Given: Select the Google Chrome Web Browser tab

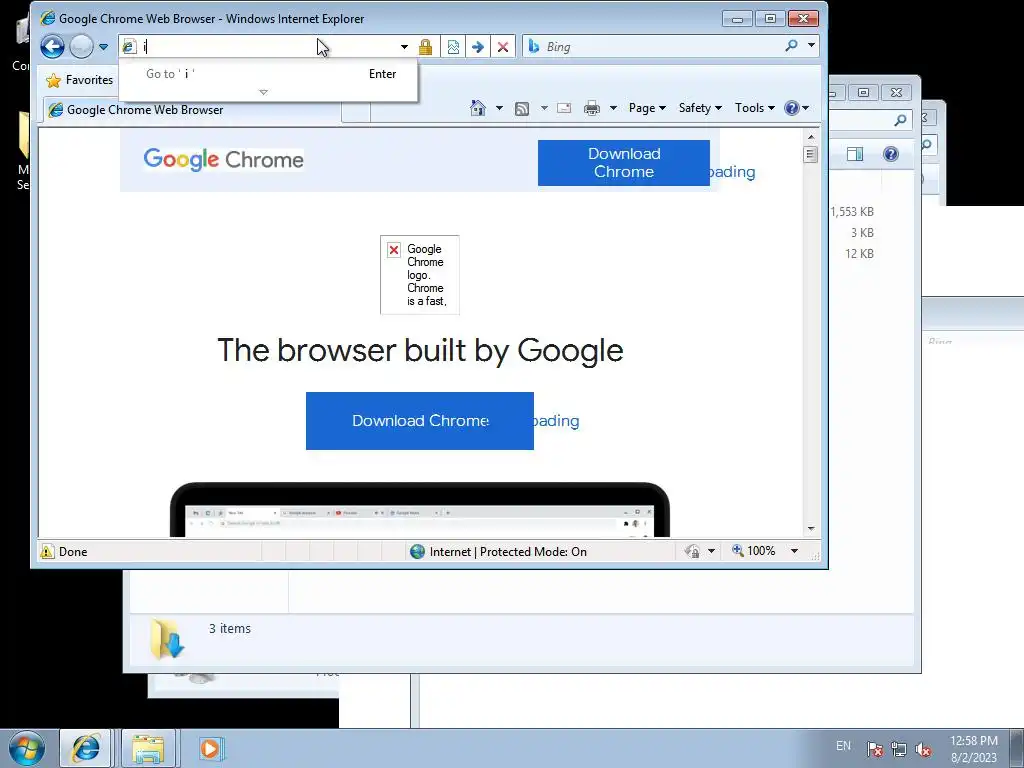Looking at the screenshot, I should point(192,110).
